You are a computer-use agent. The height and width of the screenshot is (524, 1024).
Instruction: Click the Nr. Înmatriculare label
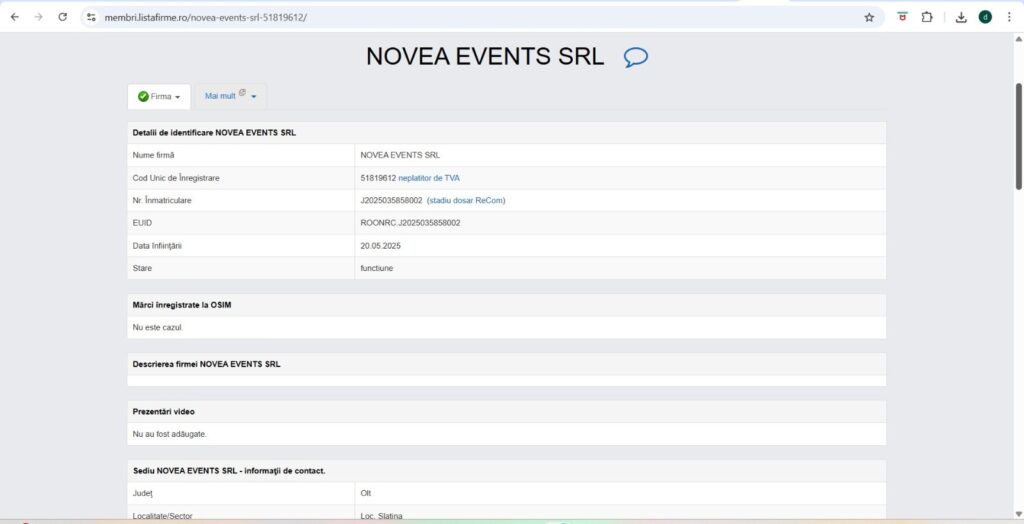pos(162,201)
